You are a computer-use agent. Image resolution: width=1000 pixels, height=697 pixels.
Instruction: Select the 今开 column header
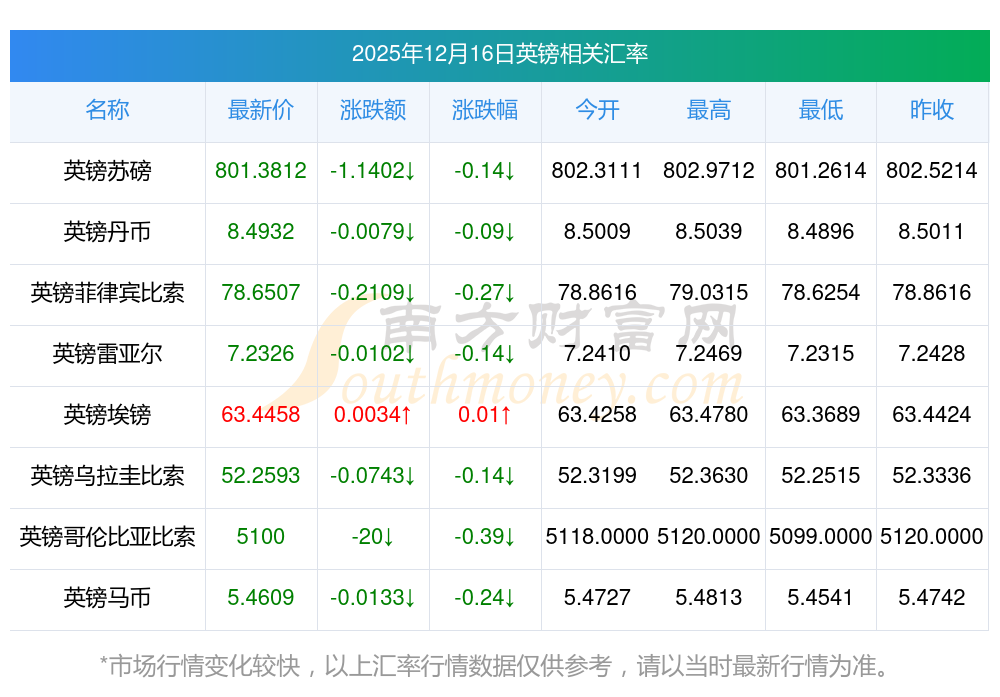coord(597,110)
